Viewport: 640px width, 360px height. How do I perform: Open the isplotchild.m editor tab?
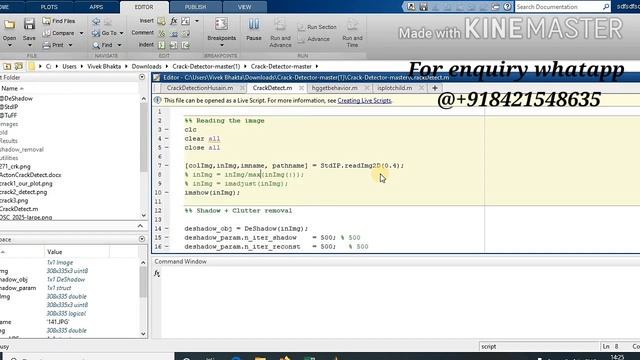[x=395, y=88]
